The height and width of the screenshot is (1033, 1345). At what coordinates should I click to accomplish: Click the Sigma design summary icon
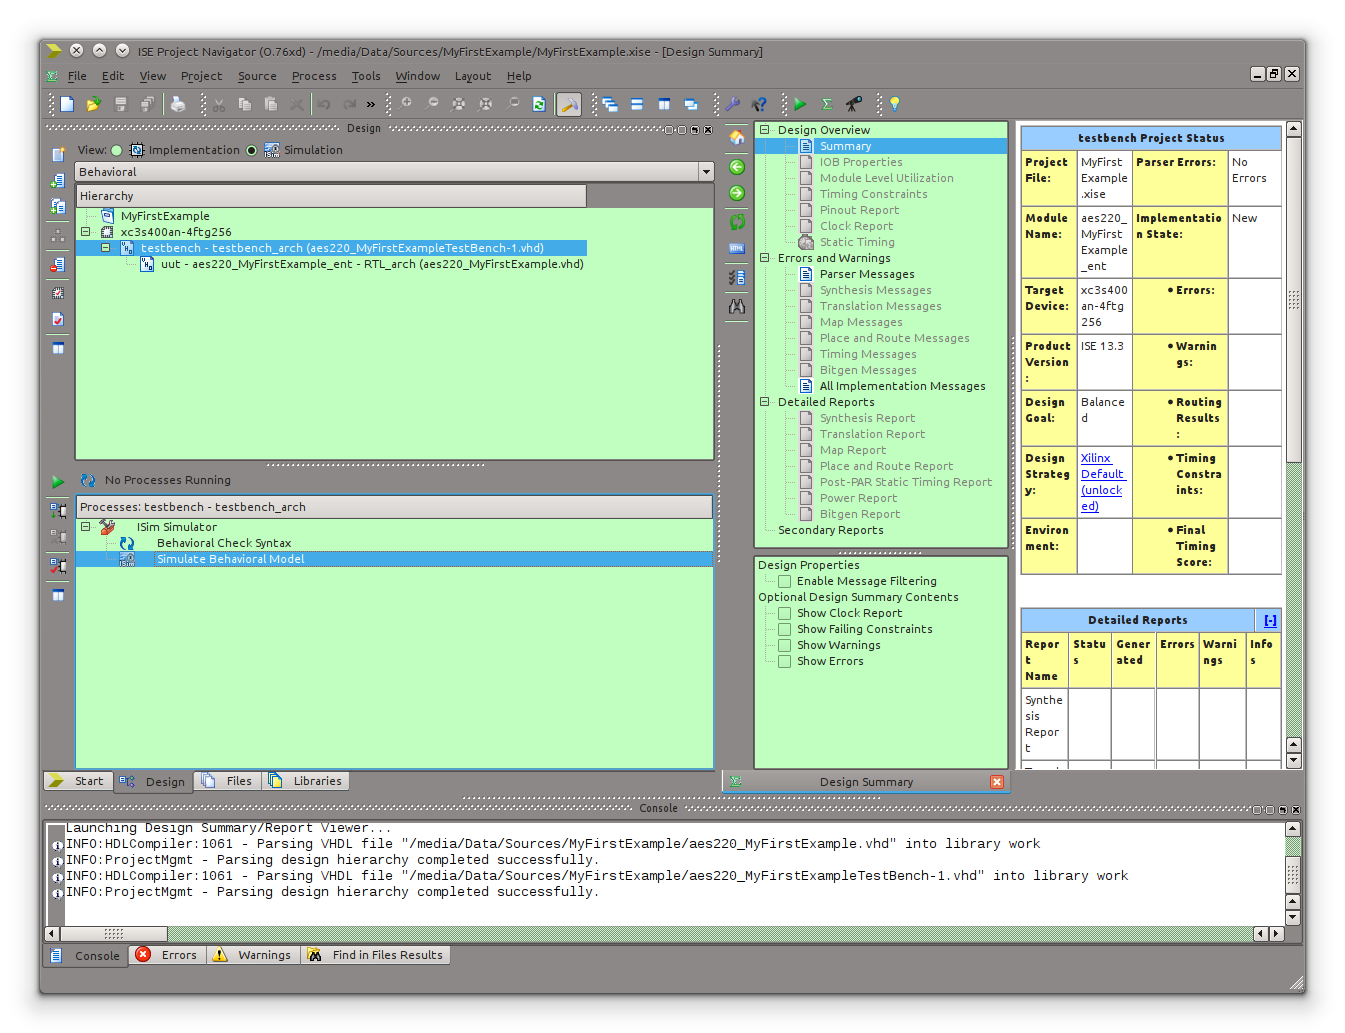point(827,104)
